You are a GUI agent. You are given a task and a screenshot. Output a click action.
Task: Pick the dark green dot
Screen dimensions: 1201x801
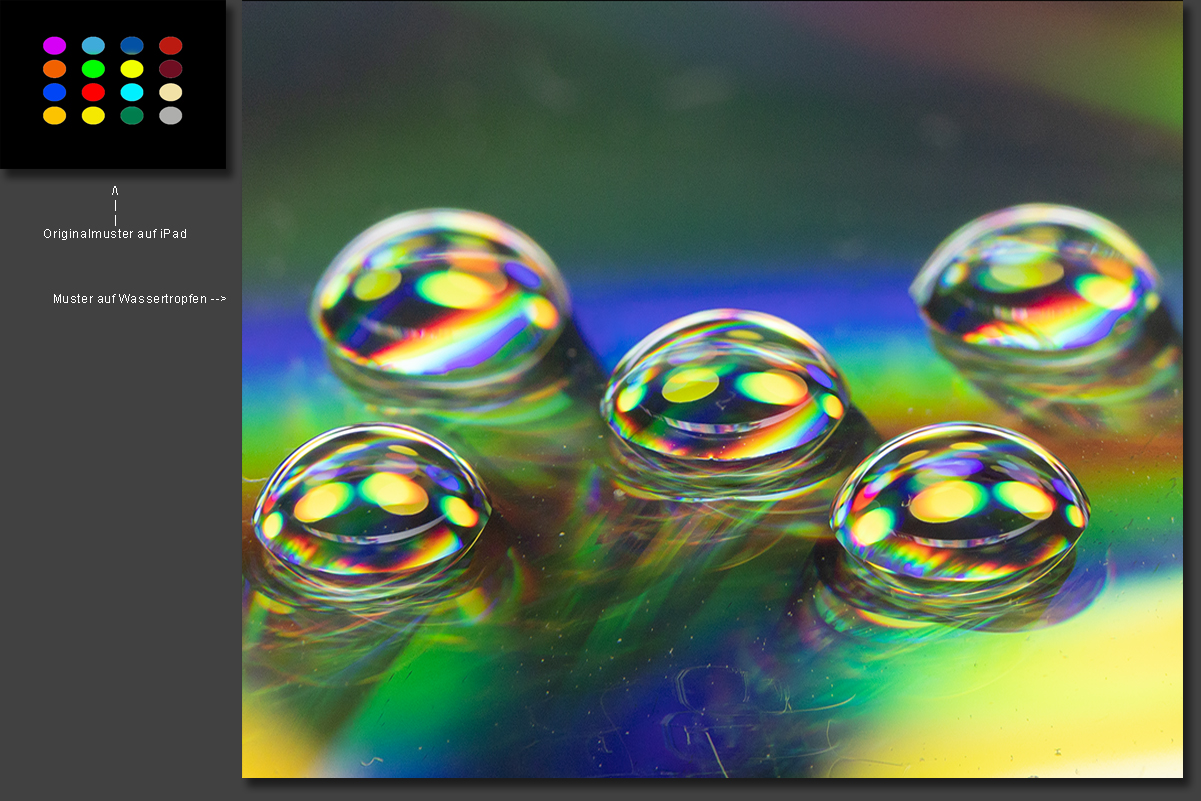[x=132, y=115]
